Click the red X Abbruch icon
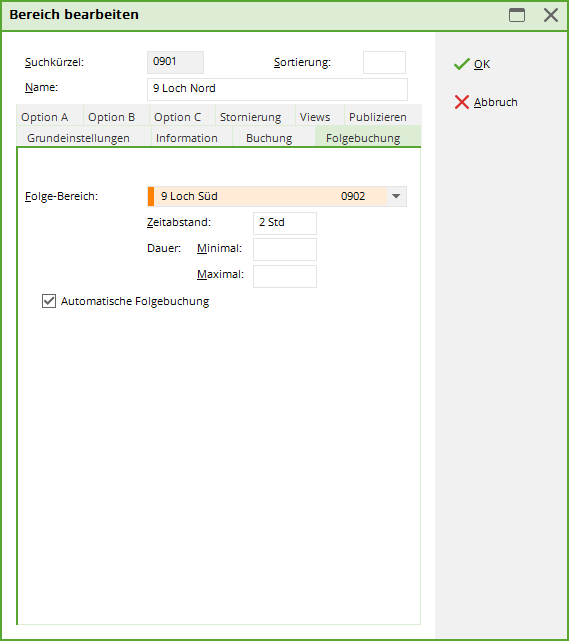Viewport: 569px width, 641px height. tap(462, 102)
